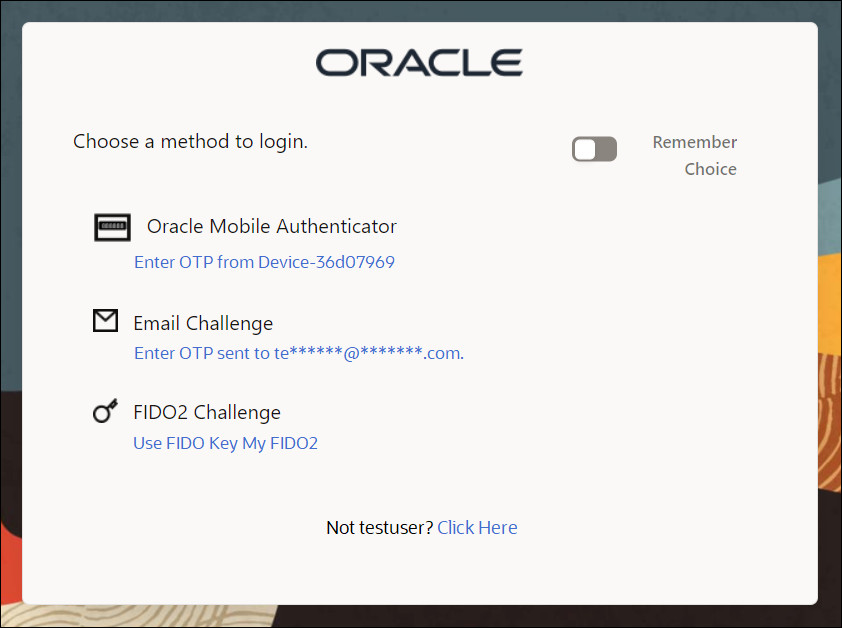Screen dimensions: 842x628
Task: Select the Oracle Mobile Authenticator method label
Action: [x=271, y=226]
